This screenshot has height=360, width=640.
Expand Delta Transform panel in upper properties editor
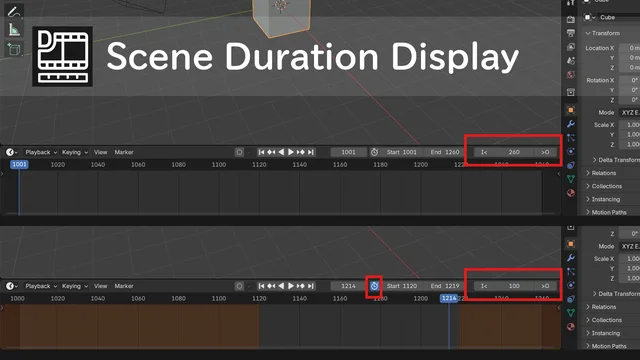point(616,160)
